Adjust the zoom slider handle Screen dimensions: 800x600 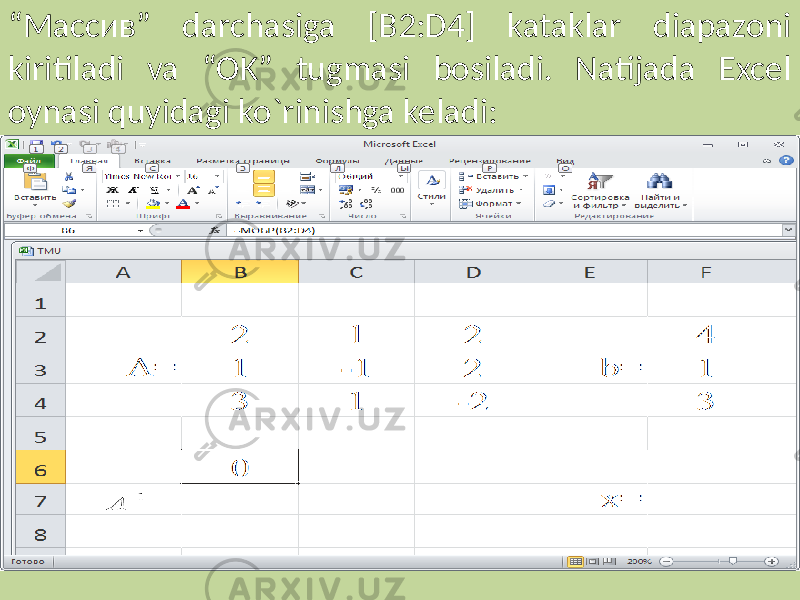pos(733,561)
